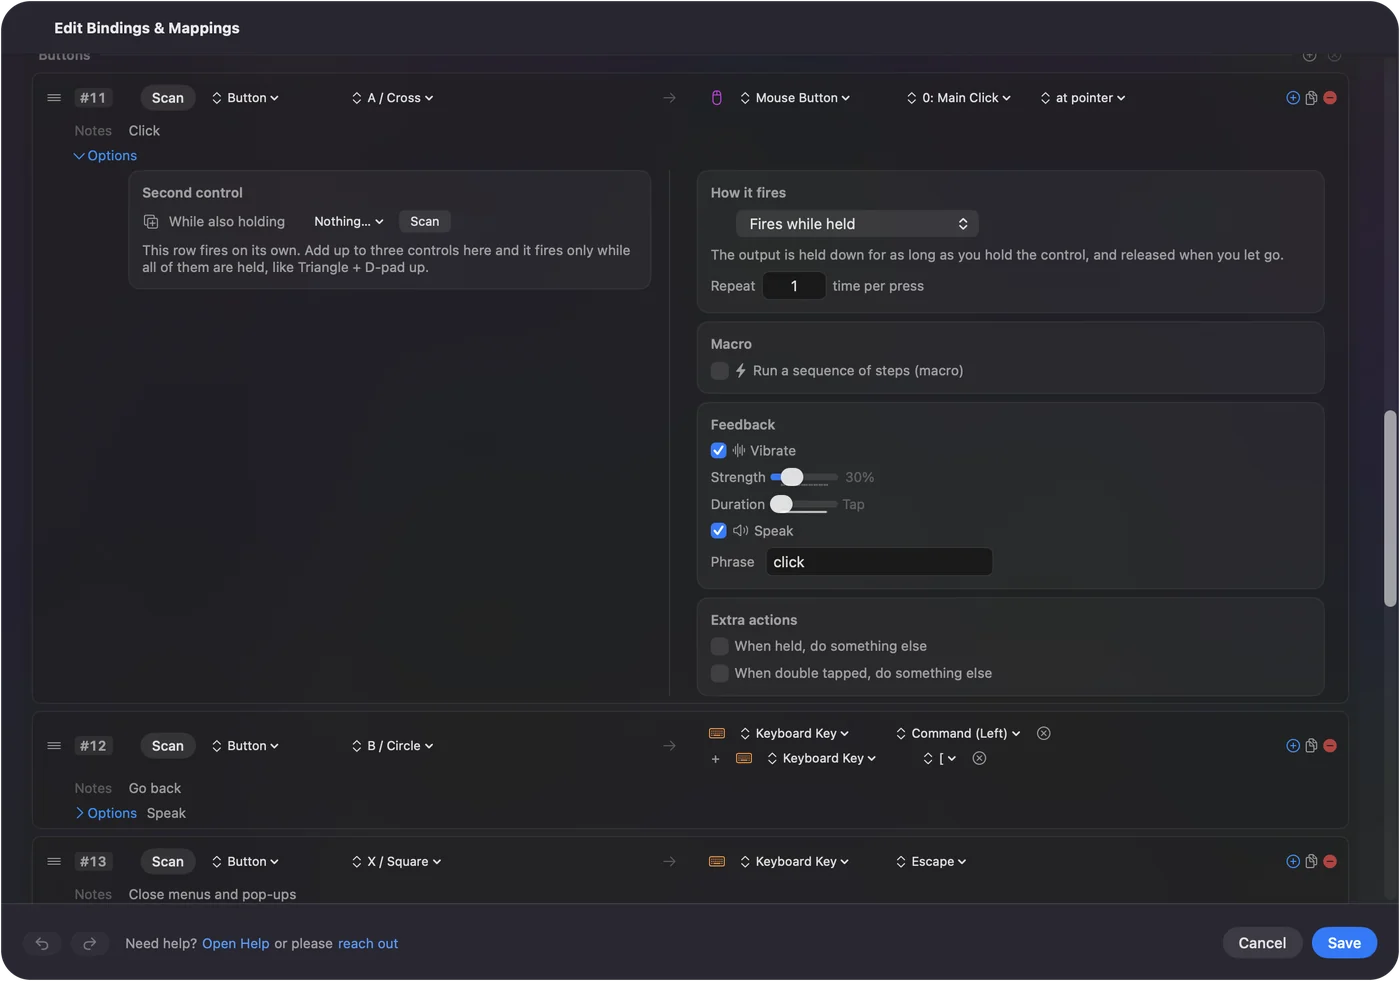1400x981 pixels.
Task: Add an output to row #12 with the blue plus
Action: 1293,746
